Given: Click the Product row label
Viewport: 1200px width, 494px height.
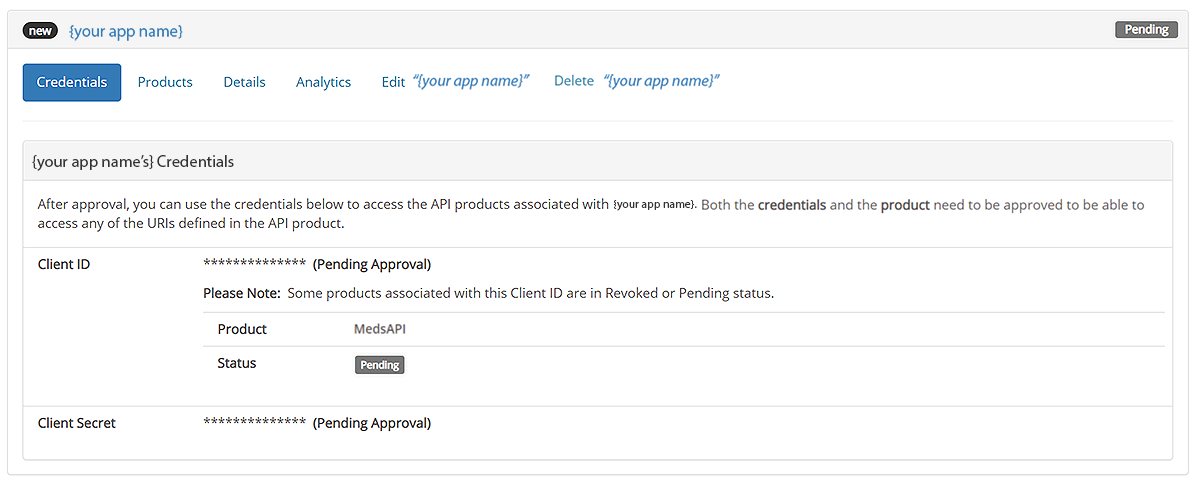Looking at the screenshot, I should 242,329.
